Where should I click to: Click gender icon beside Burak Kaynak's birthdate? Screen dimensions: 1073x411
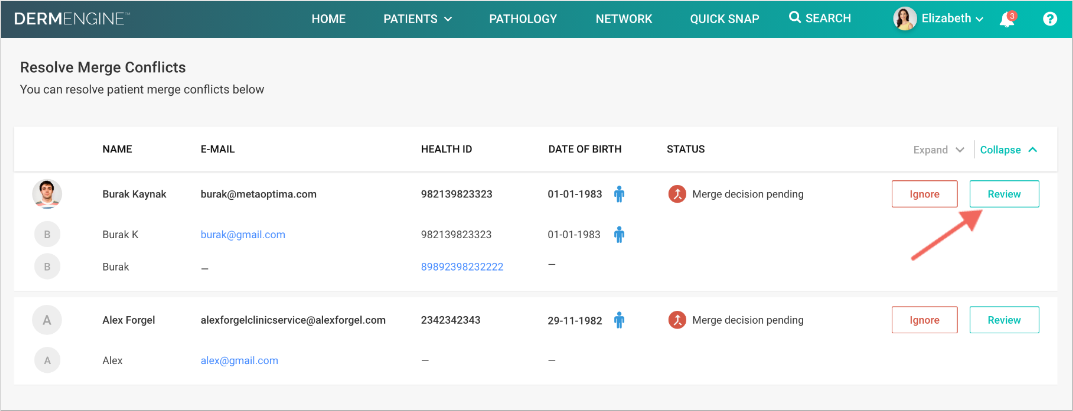click(619, 194)
